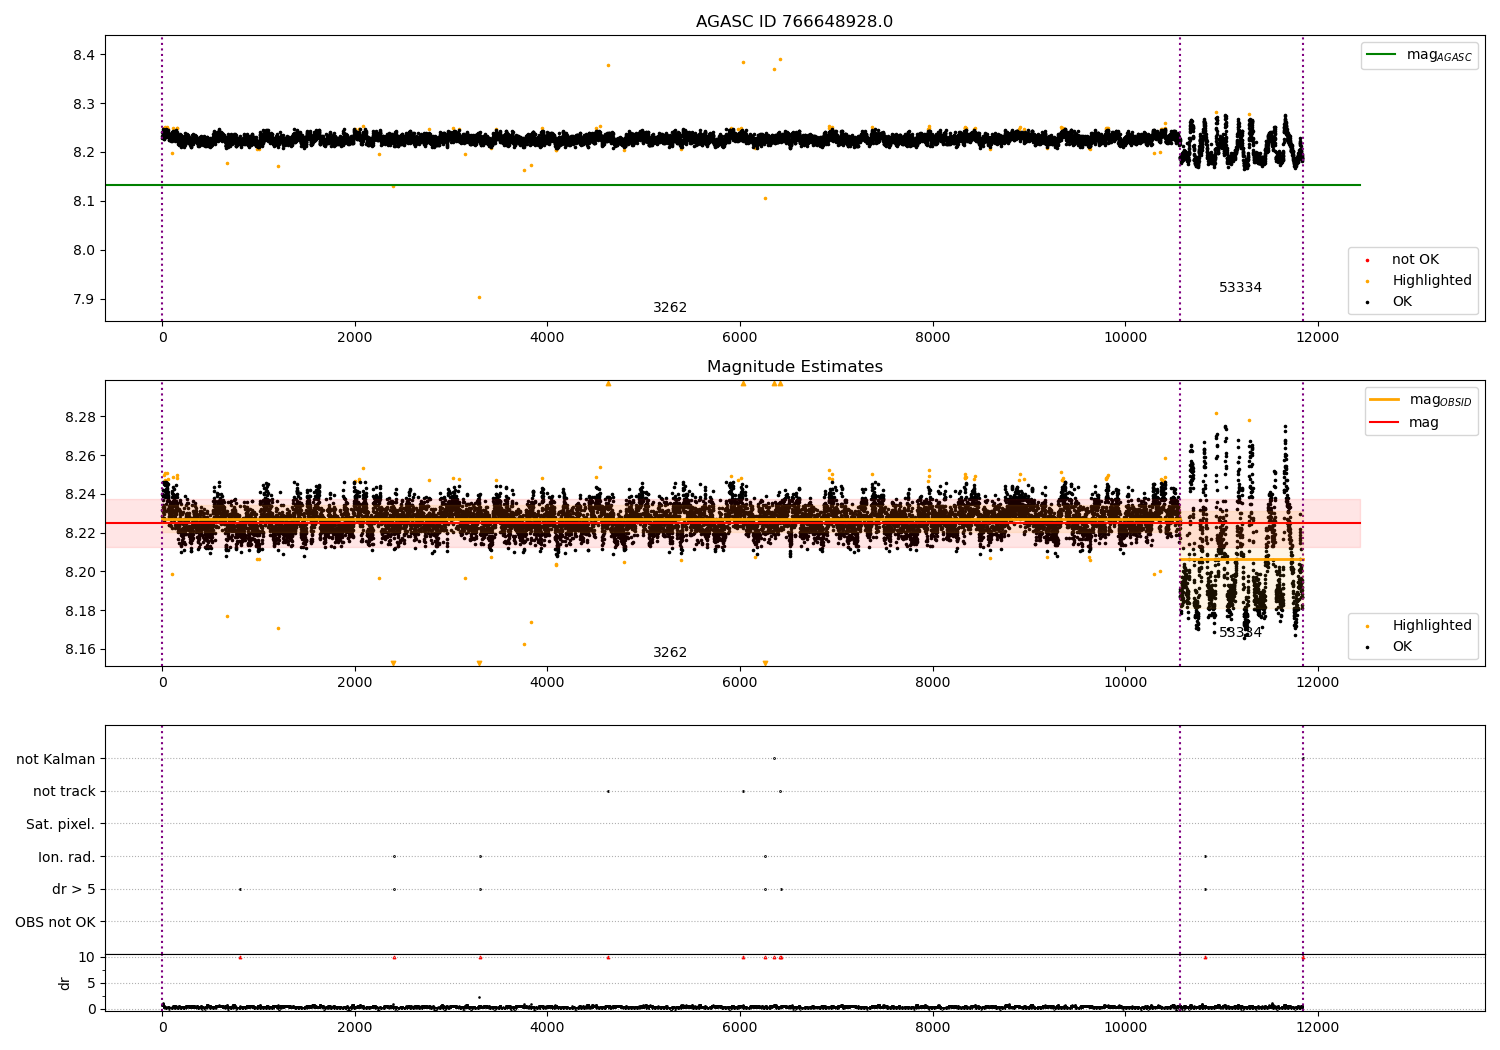The image size is (1500, 1050).
Task: Click the 'not Kalman' row label
Action: [56, 760]
